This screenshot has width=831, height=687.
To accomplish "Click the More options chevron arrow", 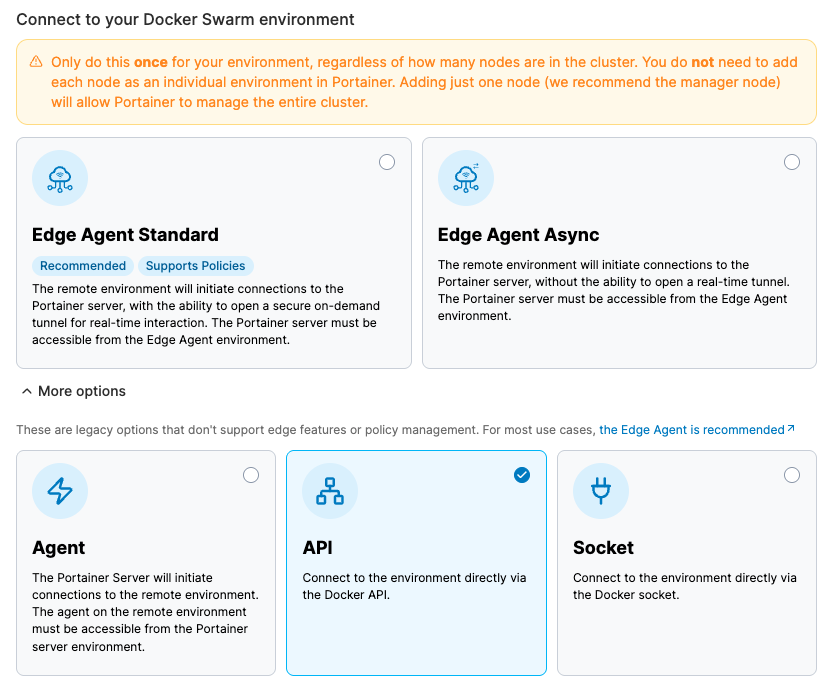I will click(x=25, y=391).
